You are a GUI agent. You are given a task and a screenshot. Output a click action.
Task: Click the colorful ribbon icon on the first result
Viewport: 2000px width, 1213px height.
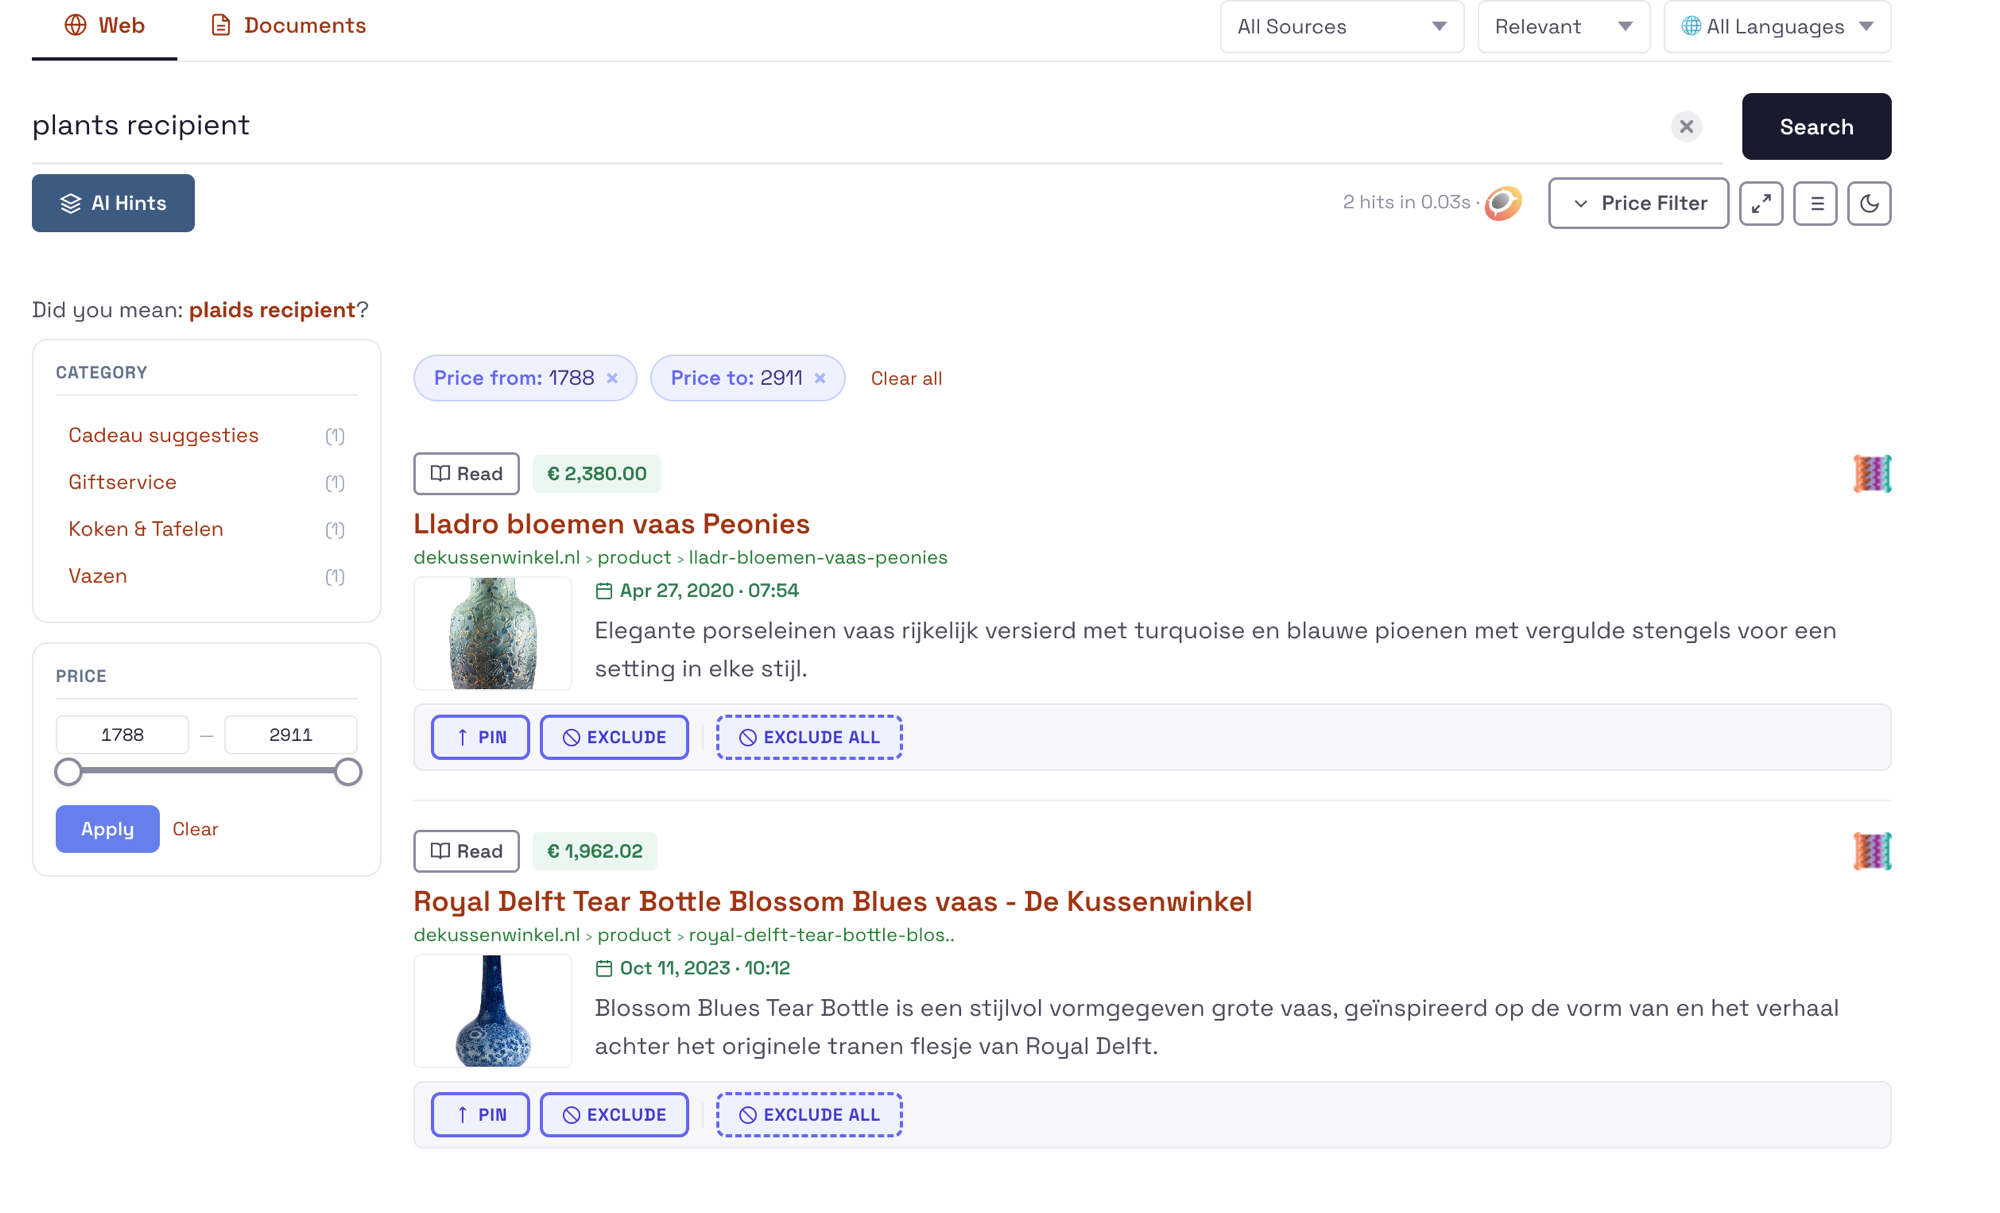click(x=1871, y=473)
